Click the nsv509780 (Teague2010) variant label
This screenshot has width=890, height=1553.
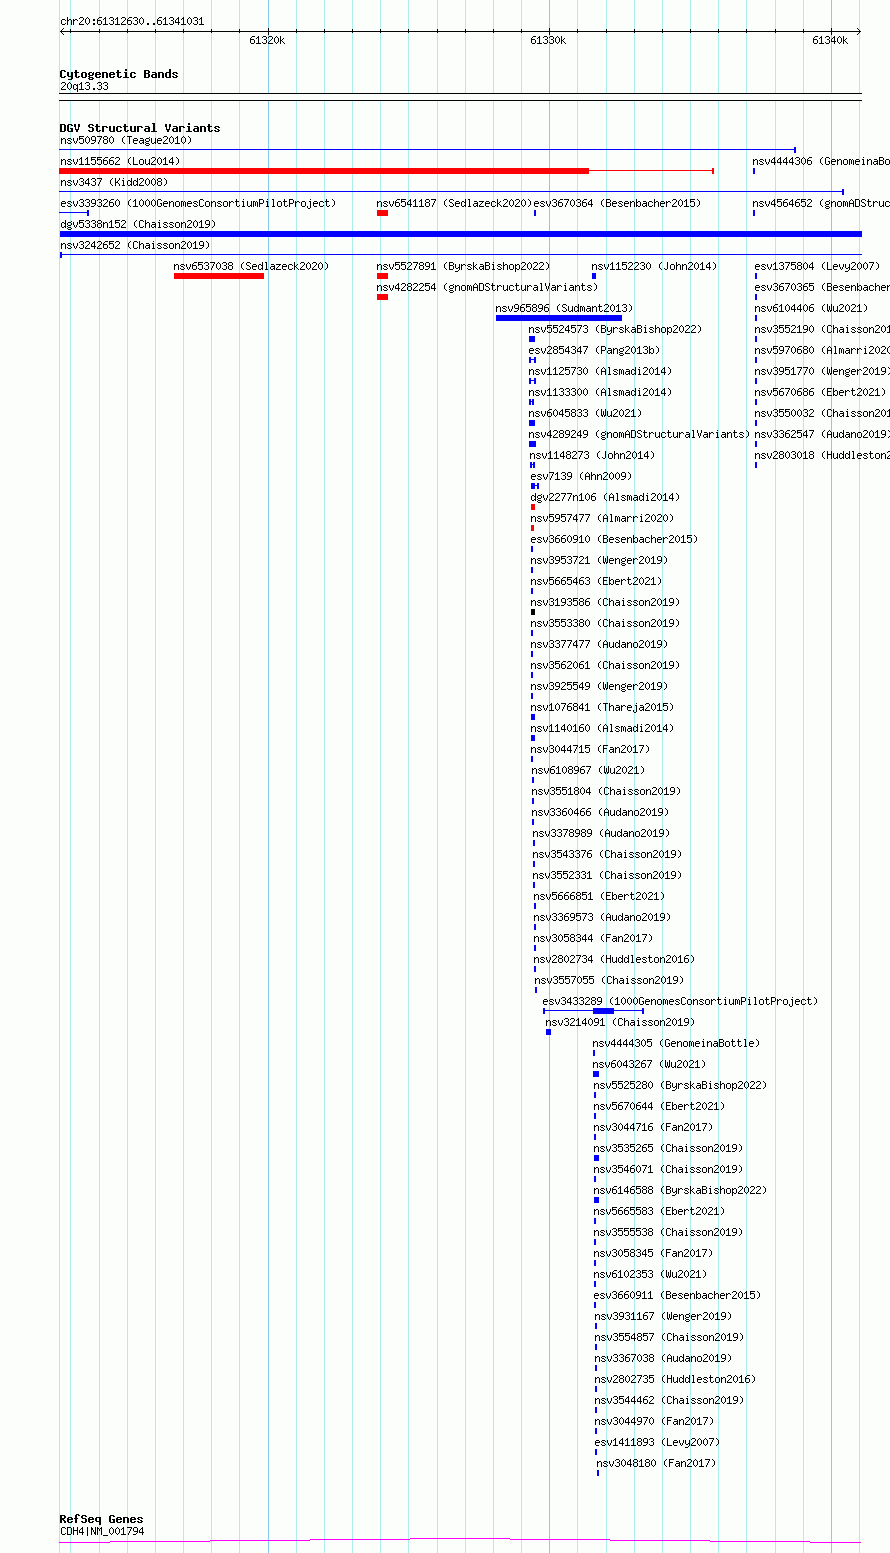126,140
